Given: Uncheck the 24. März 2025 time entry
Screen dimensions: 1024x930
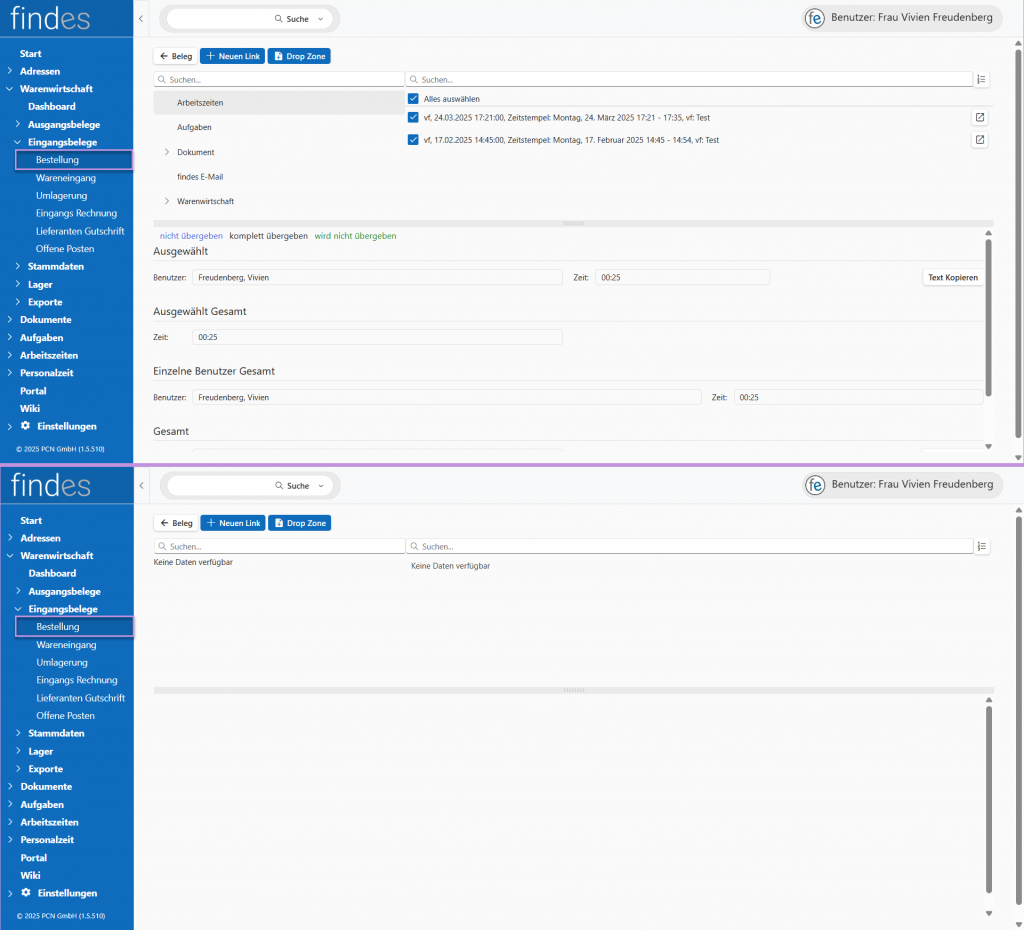Looking at the screenshot, I should point(413,117).
